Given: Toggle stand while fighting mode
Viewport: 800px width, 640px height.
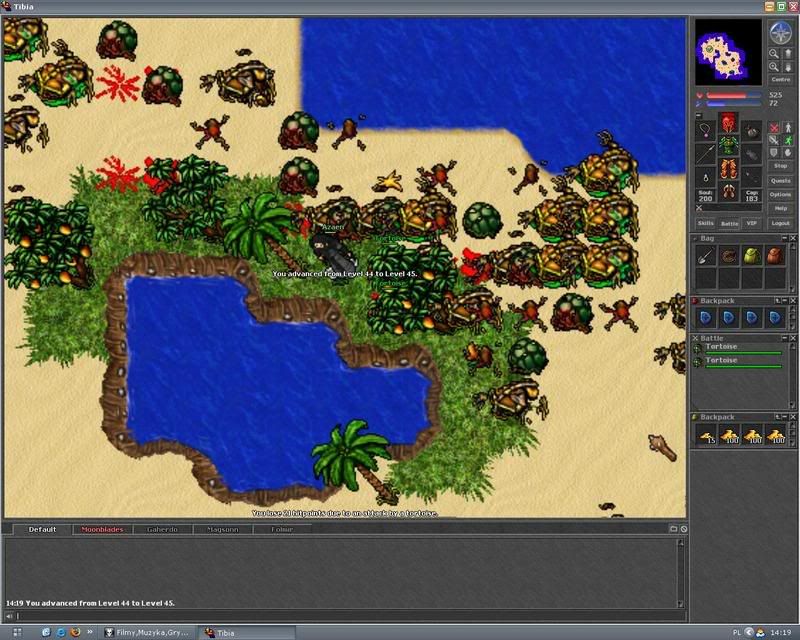Looking at the screenshot, I should (788, 128).
